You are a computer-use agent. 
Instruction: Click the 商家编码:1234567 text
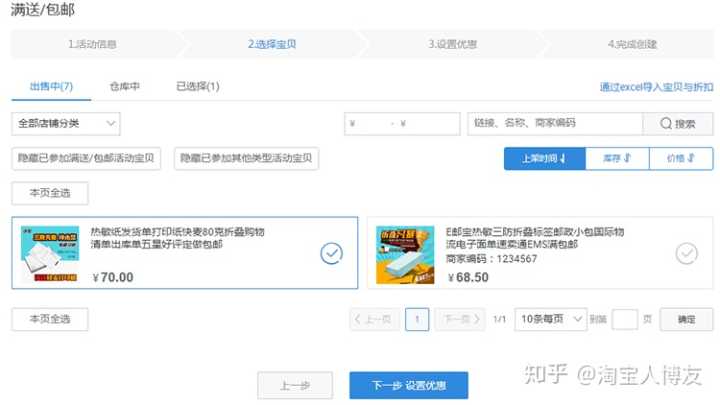491,259
